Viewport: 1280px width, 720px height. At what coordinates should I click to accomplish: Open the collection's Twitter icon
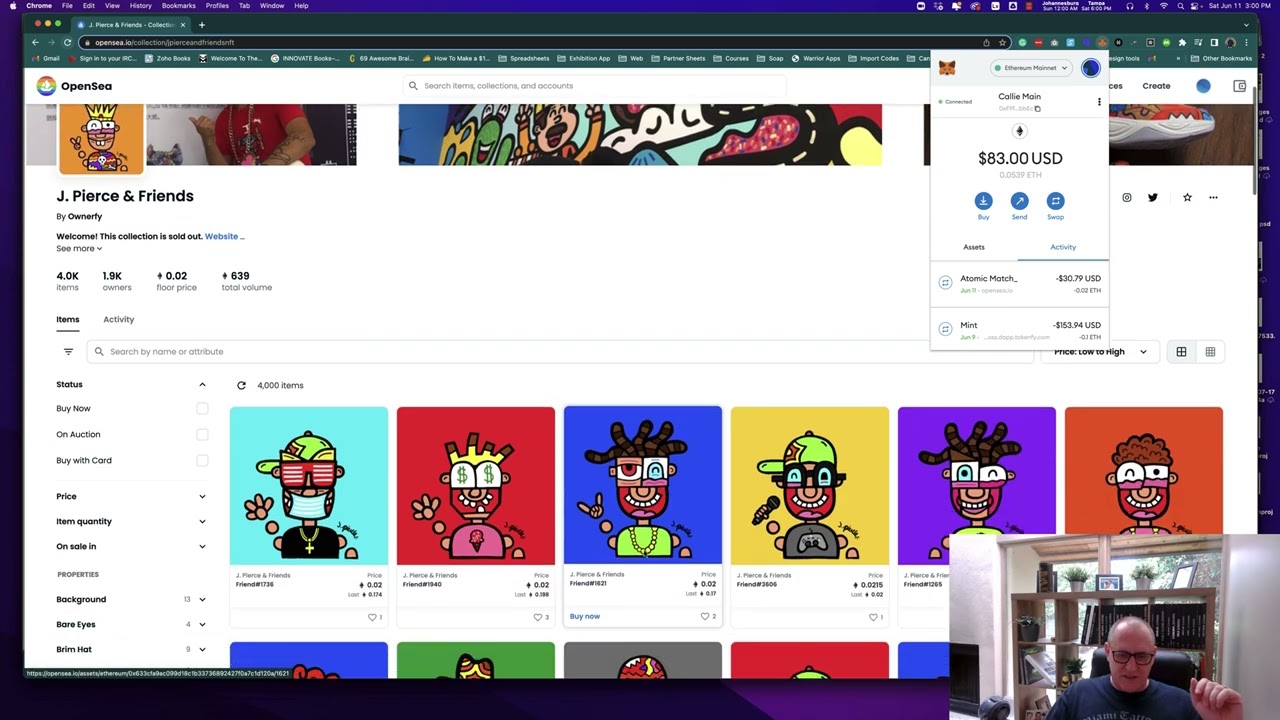tap(1153, 198)
